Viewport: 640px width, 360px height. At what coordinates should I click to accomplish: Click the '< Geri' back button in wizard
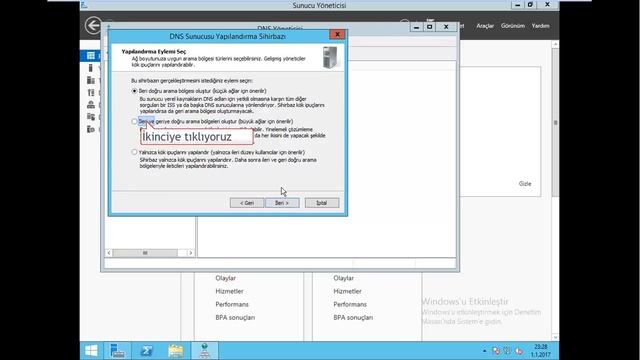pos(247,203)
